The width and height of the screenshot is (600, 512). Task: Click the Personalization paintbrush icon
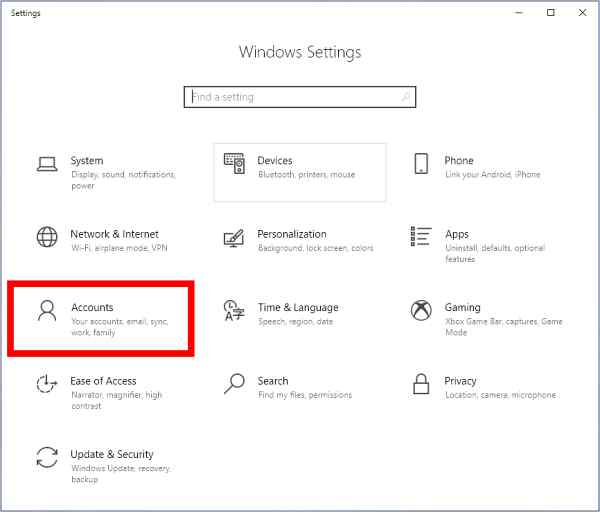pyautogui.click(x=234, y=238)
